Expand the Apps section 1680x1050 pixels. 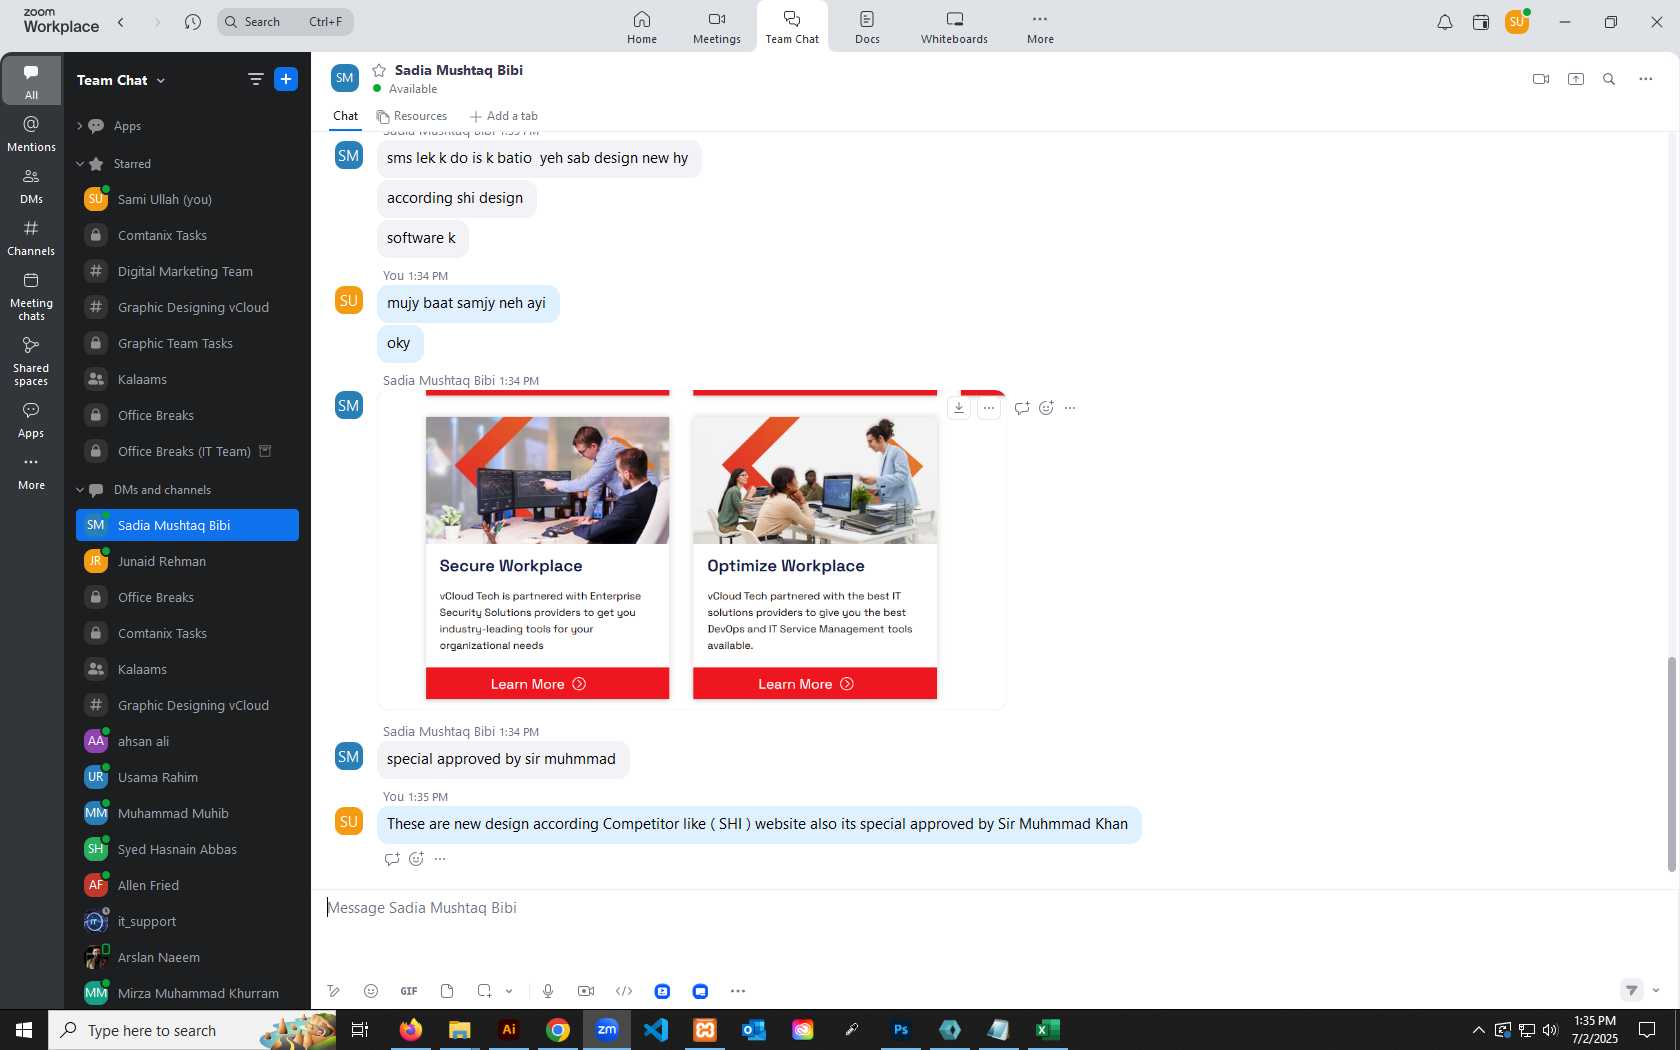click(x=79, y=126)
